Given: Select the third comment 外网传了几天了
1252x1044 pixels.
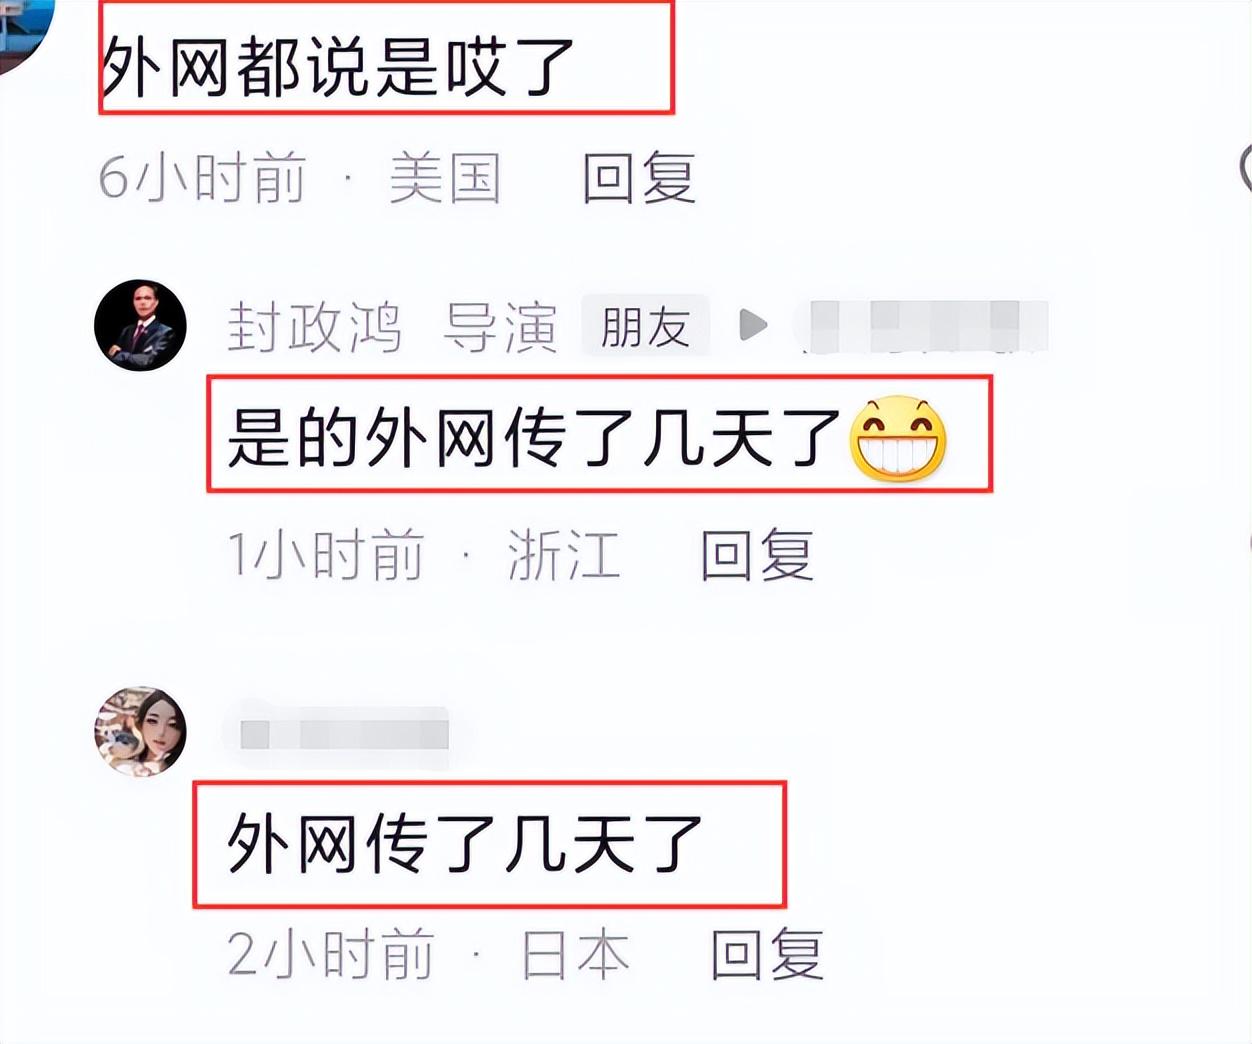Looking at the screenshot, I should pos(465,843).
